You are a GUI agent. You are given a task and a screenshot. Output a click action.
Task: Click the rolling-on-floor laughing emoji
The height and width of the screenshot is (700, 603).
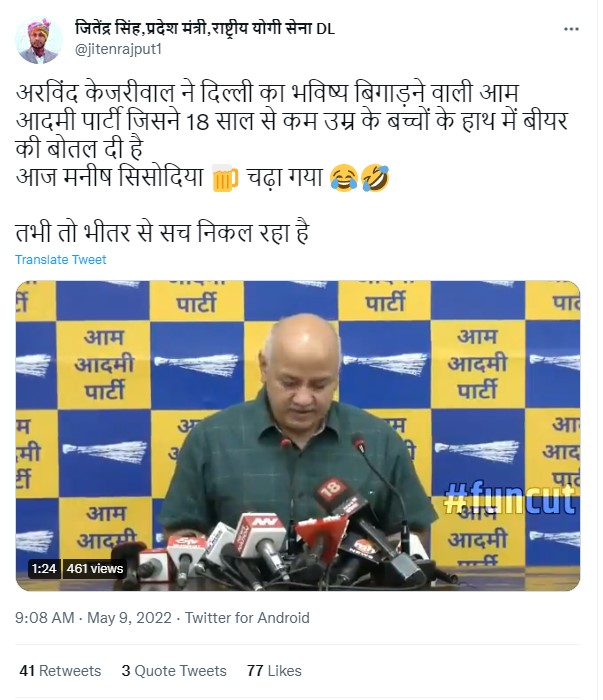[375, 178]
